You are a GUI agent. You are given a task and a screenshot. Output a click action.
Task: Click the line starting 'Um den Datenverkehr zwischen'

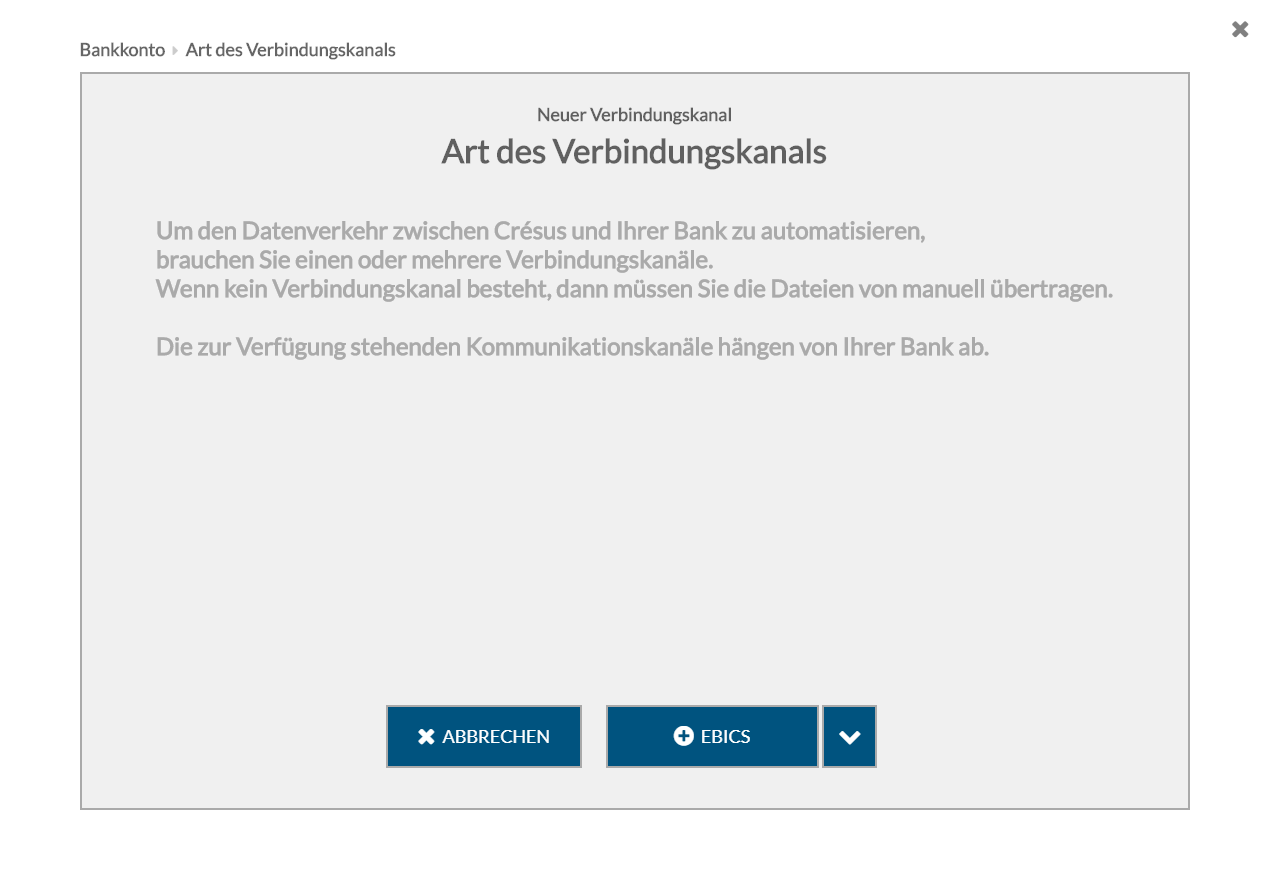(x=541, y=231)
